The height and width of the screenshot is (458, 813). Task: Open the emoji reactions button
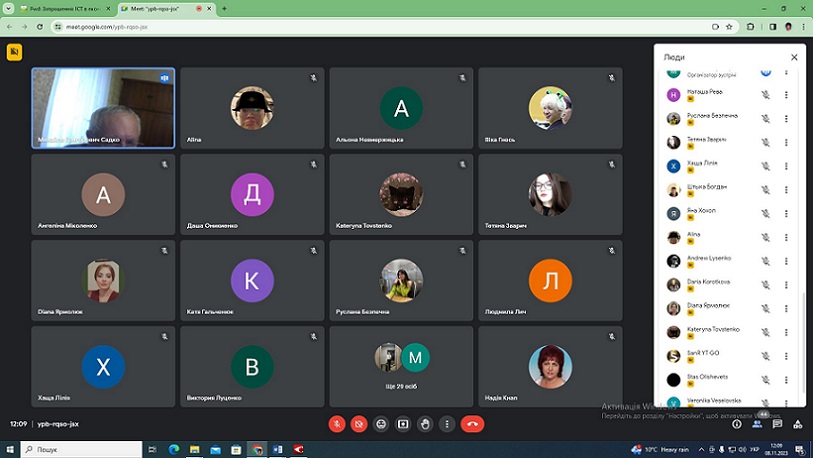[x=381, y=424]
